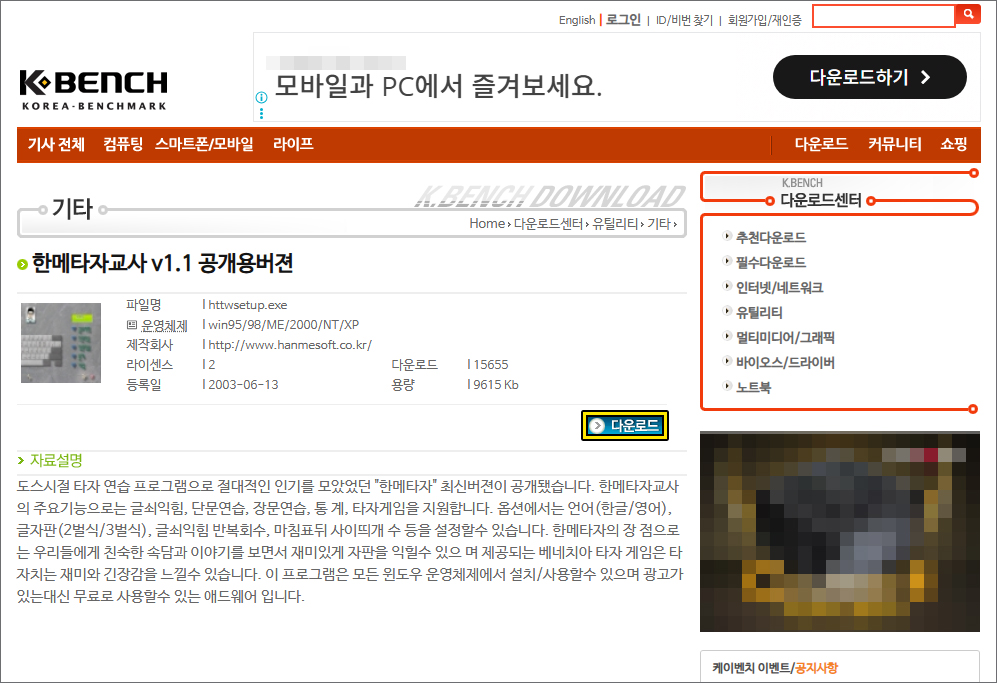Click the 자료설명 section heading
This screenshot has height=683, width=997.
click(56, 460)
